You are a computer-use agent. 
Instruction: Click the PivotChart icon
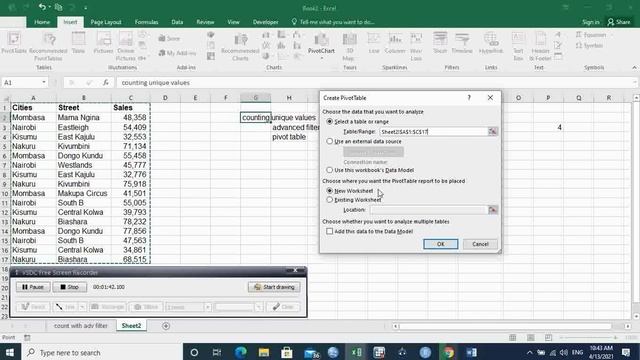click(x=321, y=42)
